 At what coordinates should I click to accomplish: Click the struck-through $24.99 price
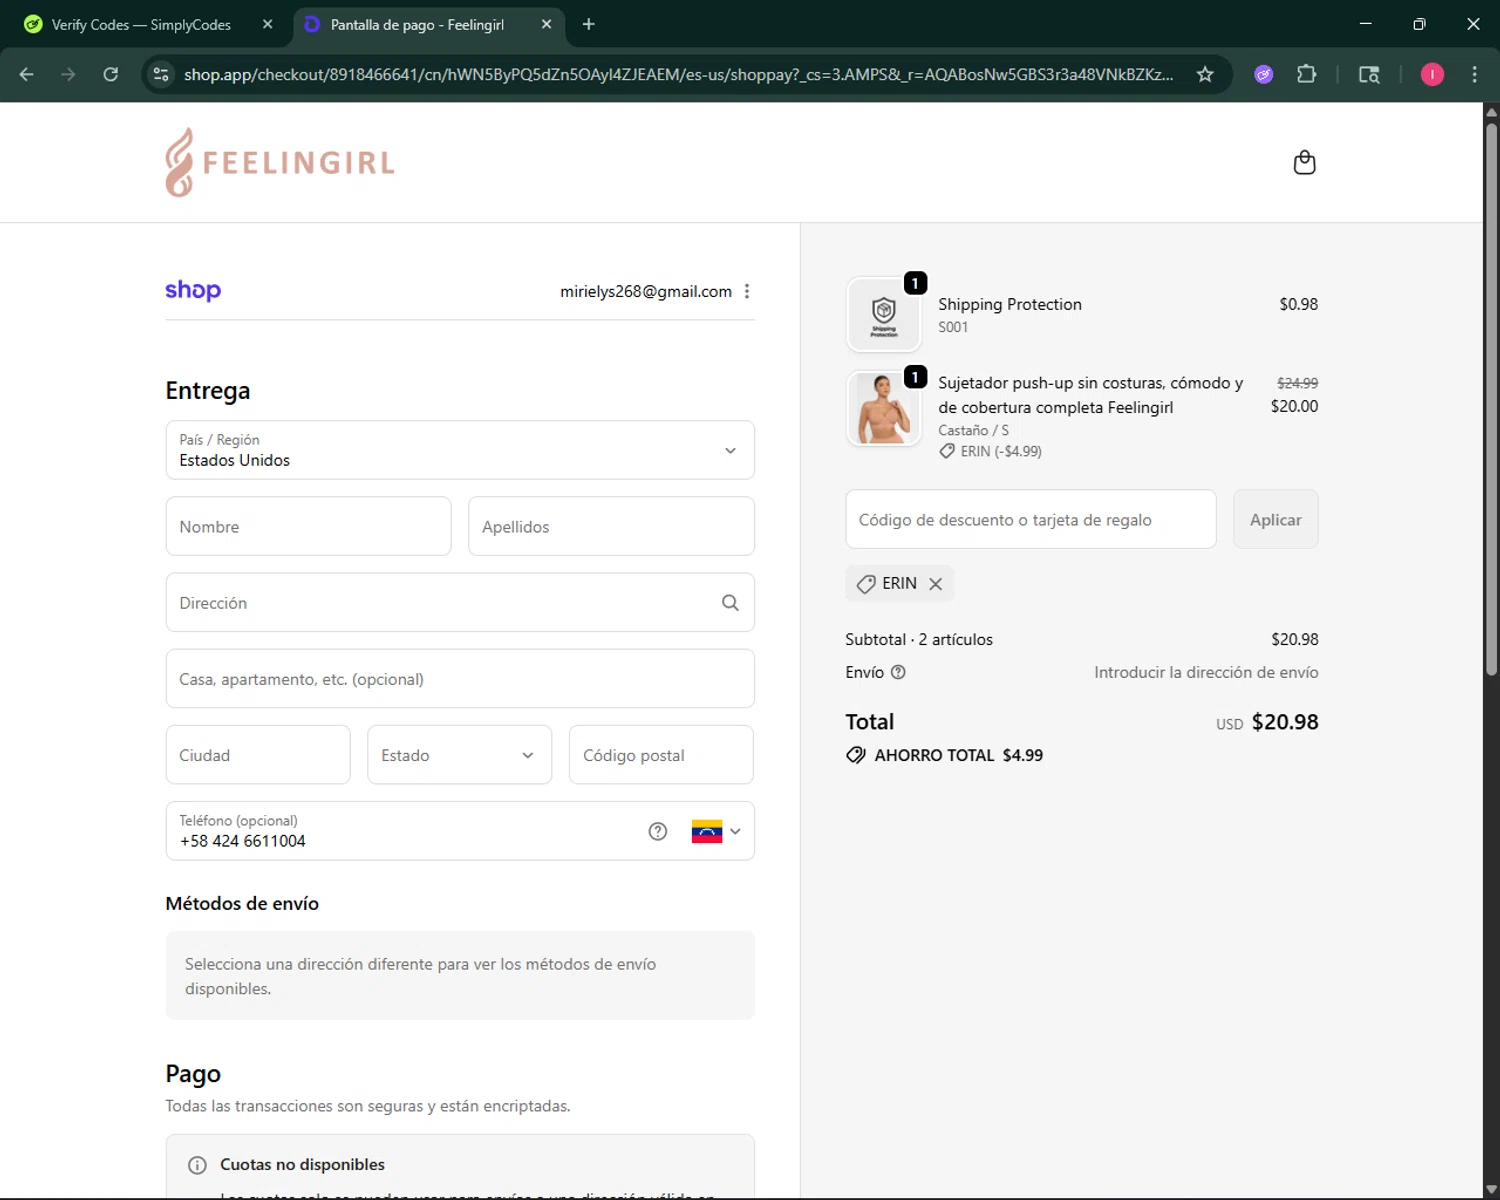[x=1297, y=383]
